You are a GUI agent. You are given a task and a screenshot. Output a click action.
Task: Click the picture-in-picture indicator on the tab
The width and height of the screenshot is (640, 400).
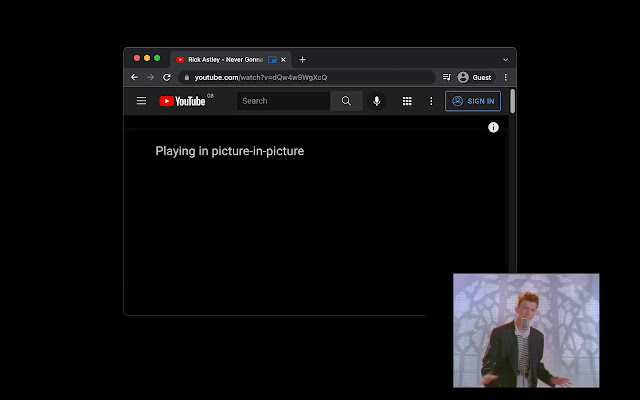point(272,60)
